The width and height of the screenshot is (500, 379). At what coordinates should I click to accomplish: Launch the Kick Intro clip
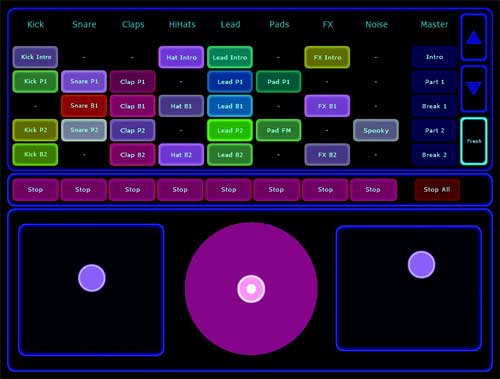pos(35,57)
